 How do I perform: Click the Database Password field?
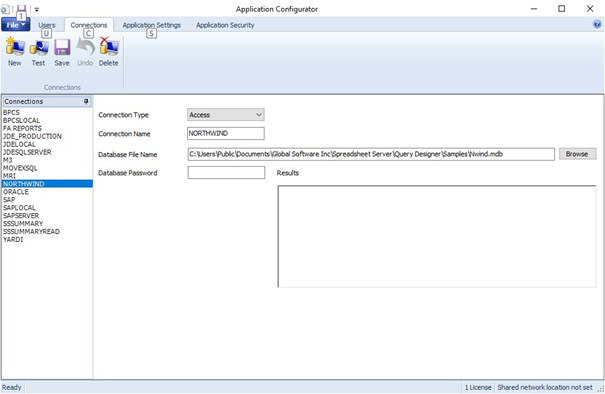226,172
